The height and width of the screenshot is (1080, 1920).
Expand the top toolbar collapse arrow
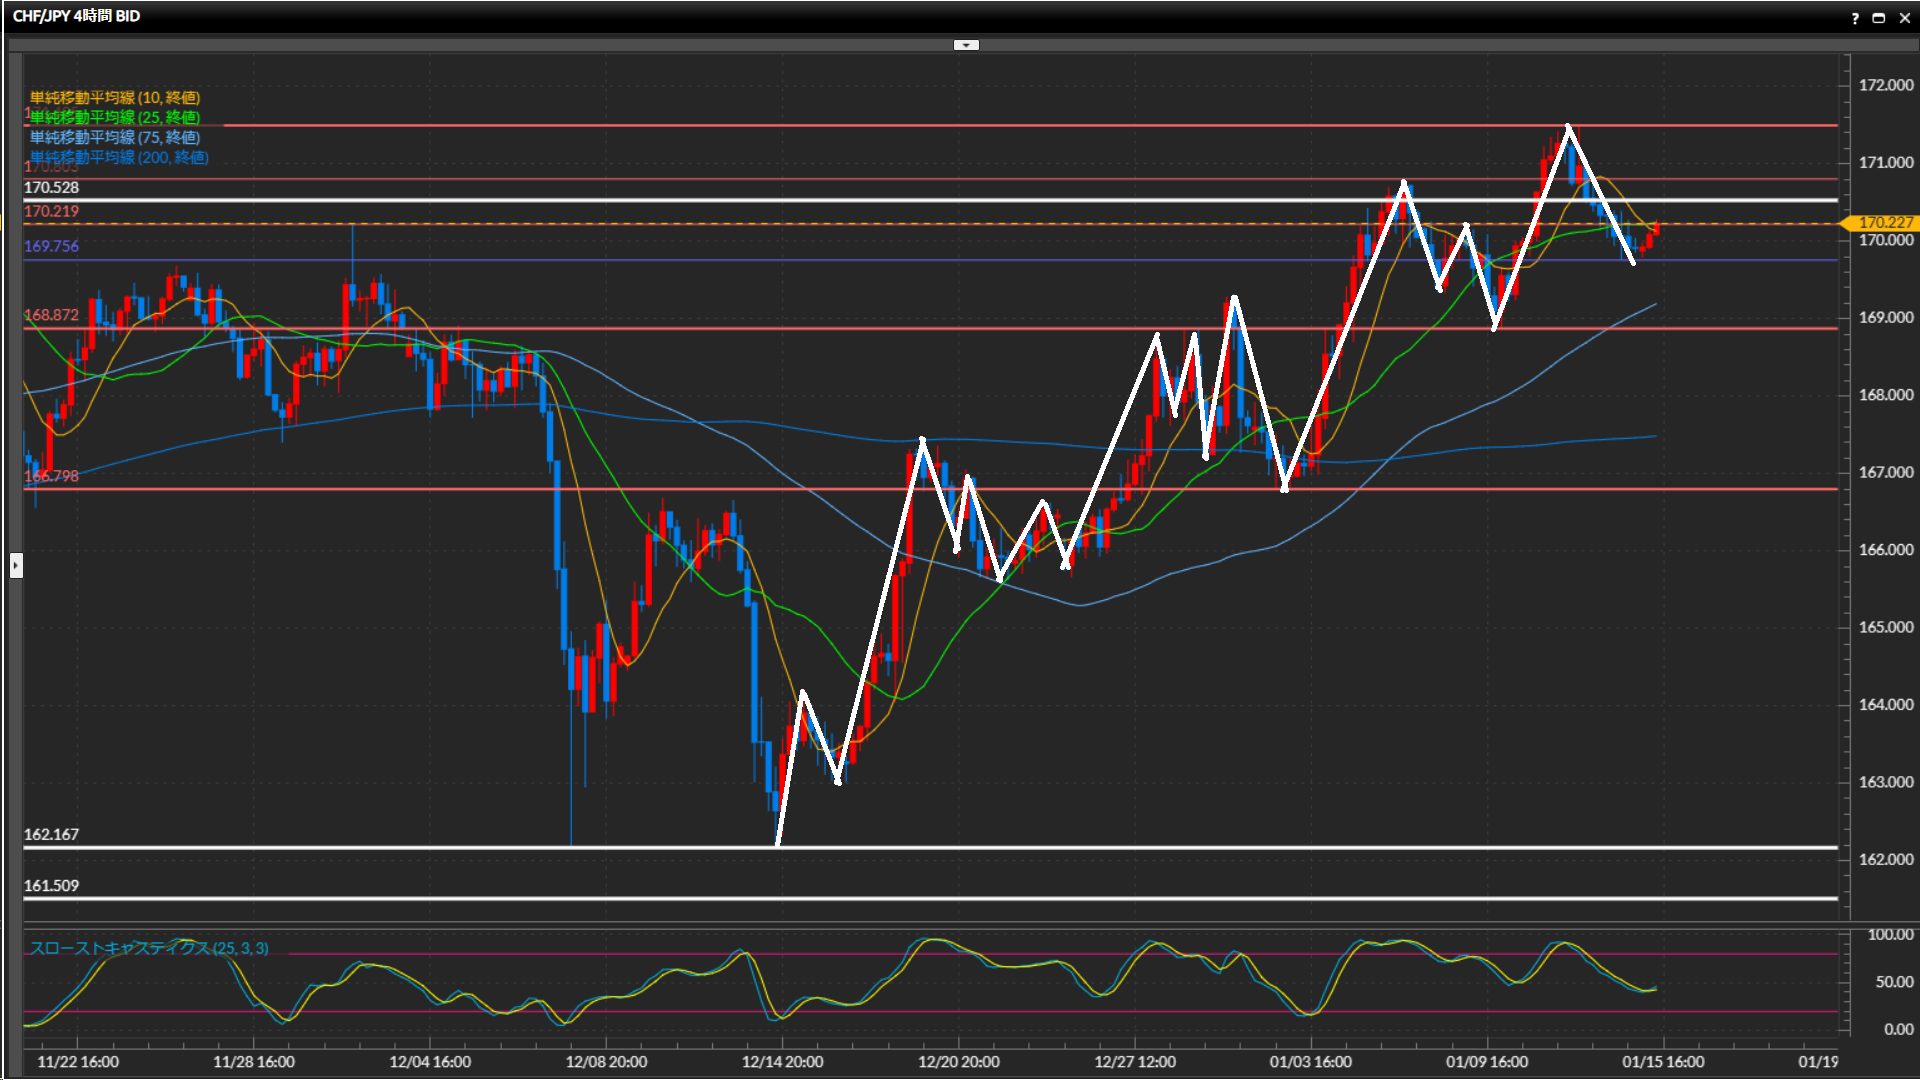point(966,45)
